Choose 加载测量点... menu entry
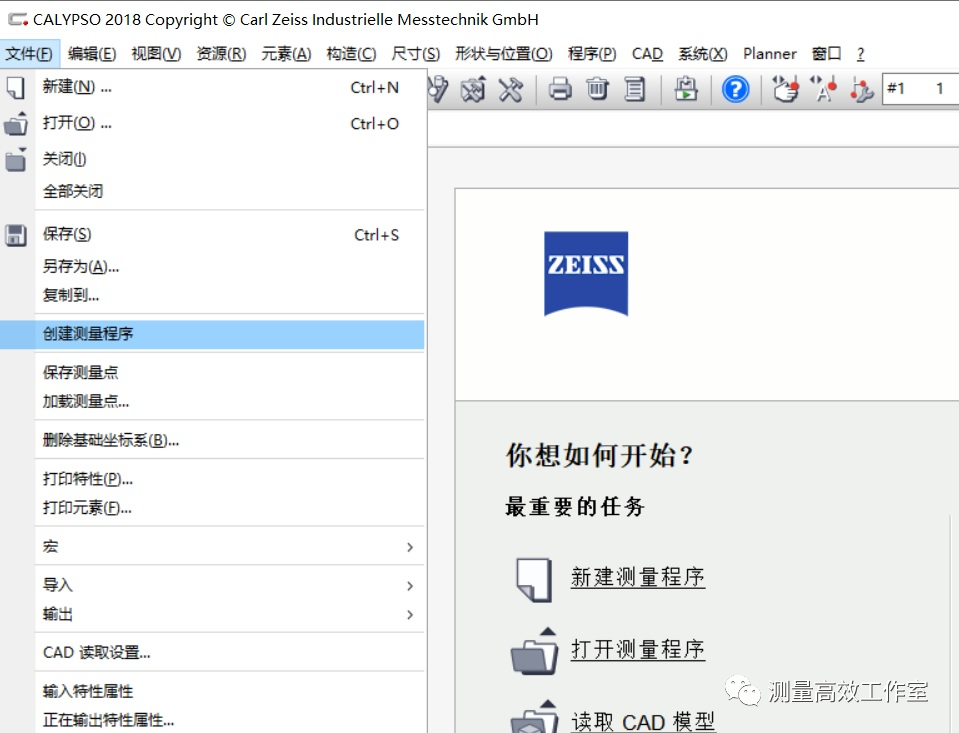 [212, 401]
